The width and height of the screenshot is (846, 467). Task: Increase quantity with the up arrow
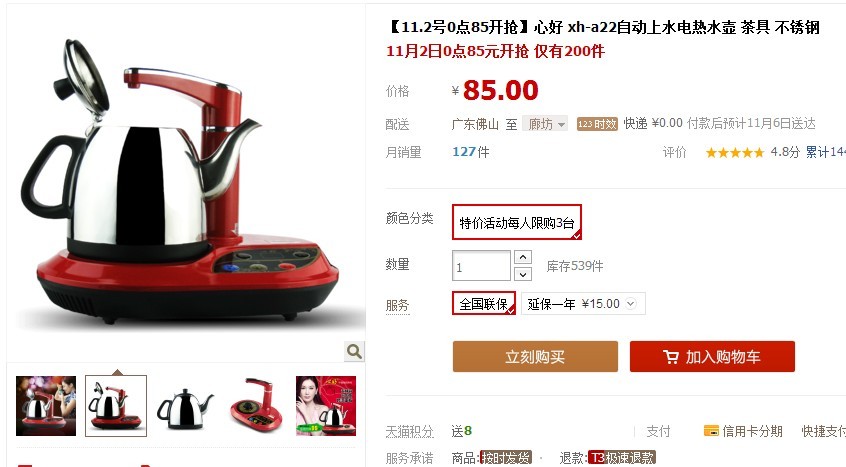[x=522, y=257]
